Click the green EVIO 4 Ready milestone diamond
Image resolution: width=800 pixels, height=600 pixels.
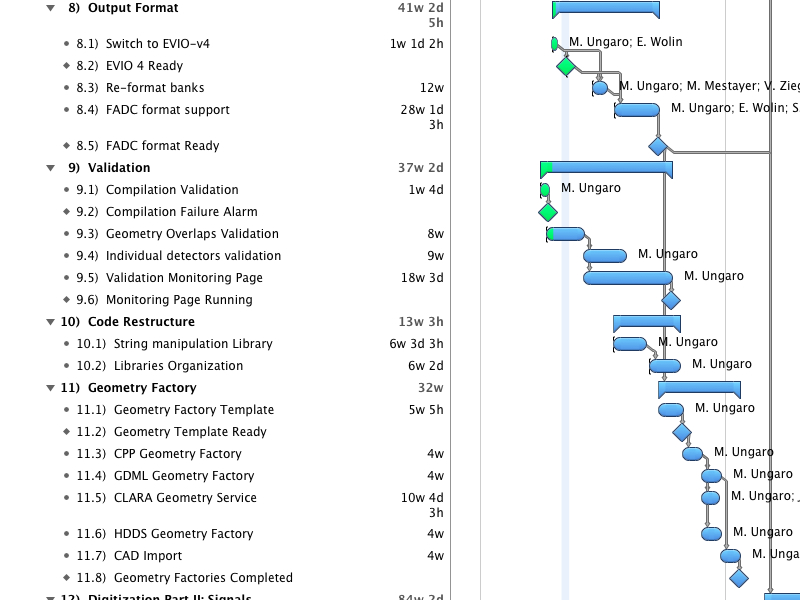click(566, 66)
